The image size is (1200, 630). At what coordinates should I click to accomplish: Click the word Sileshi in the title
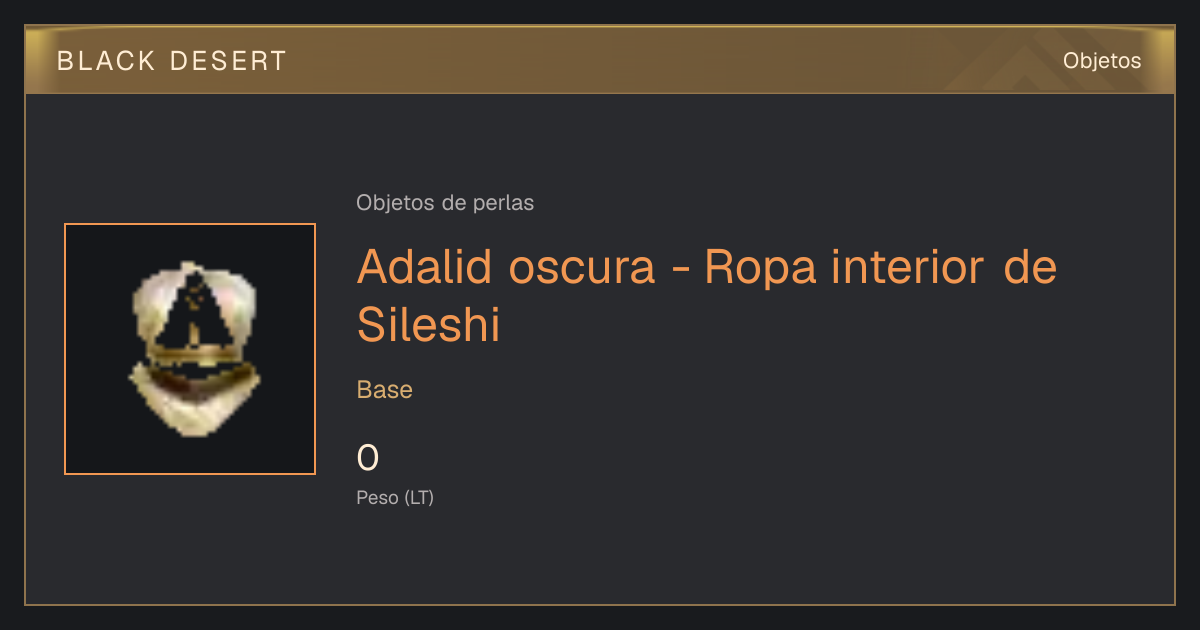(x=428, y=325)
